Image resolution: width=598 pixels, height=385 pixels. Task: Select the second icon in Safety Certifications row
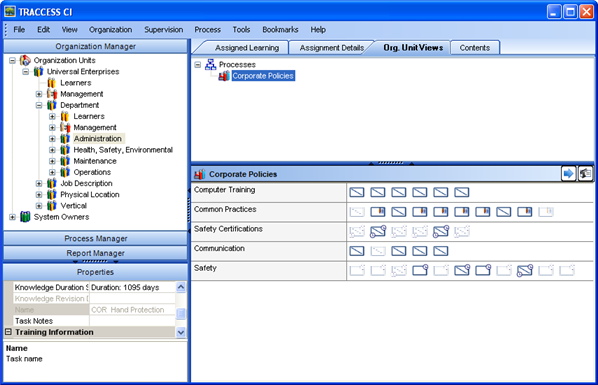(378, 231)
